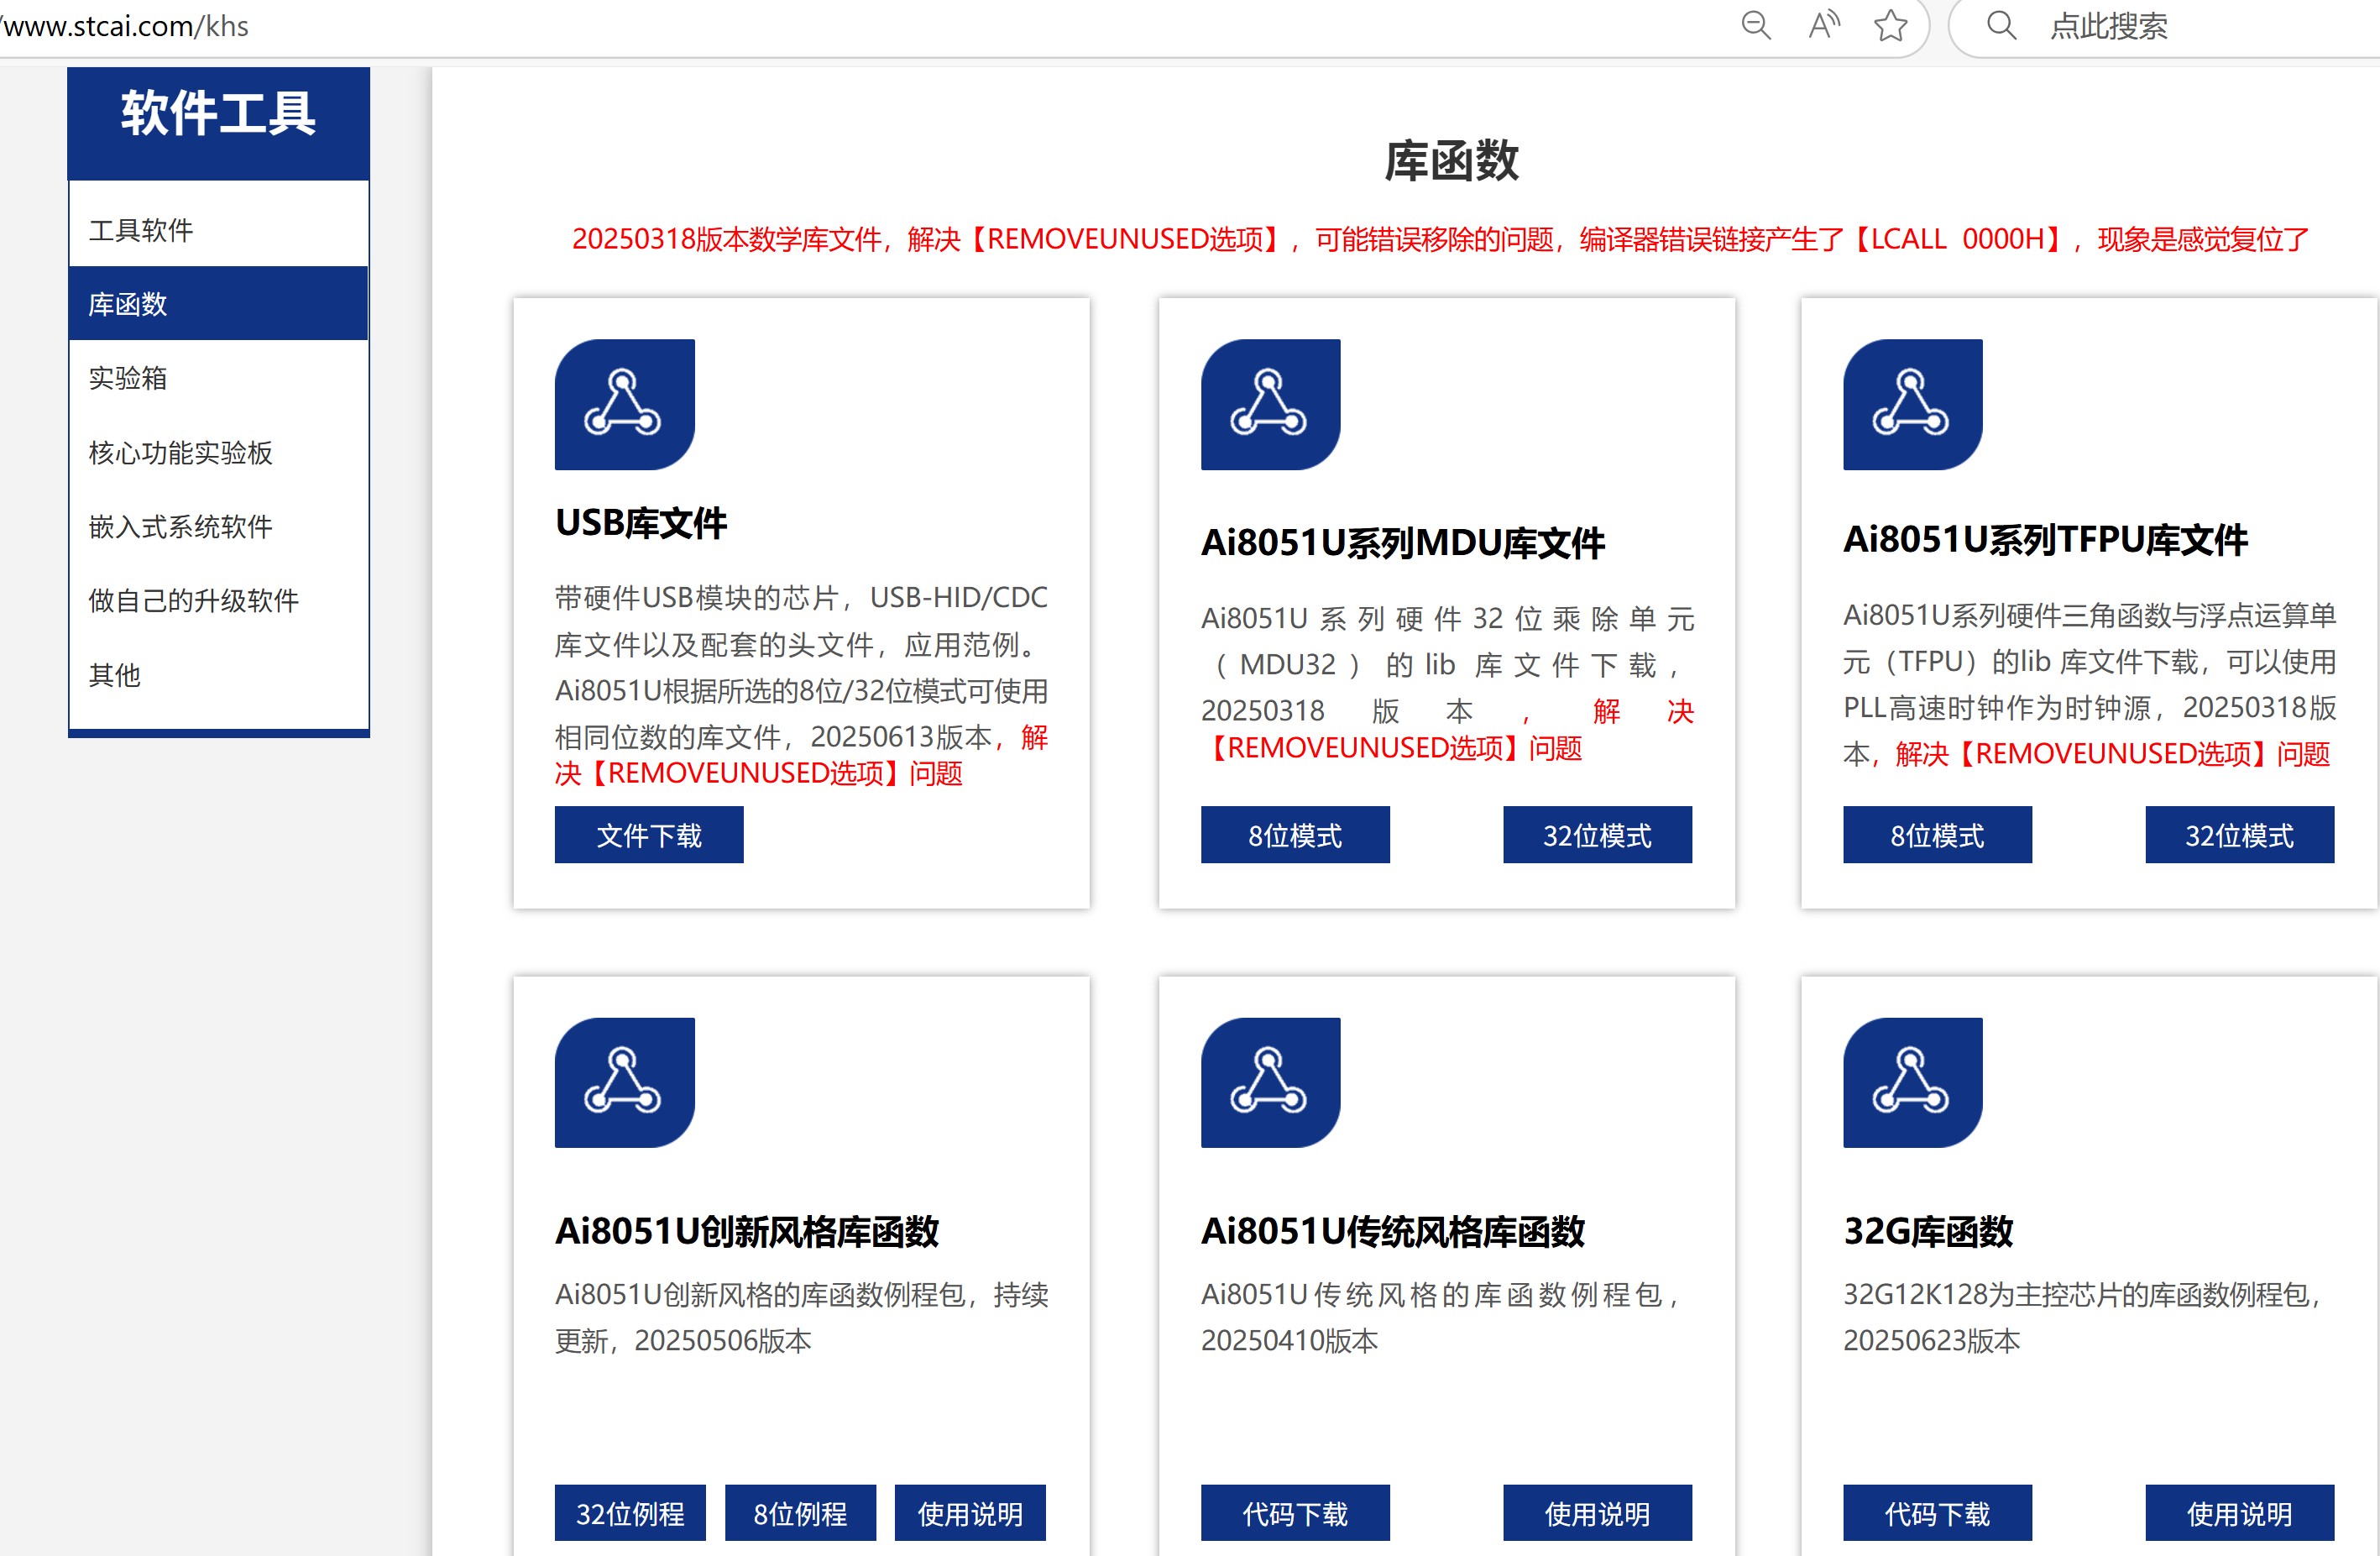Screen dimensions: 2380x1556
Task: Click 32位例程 button under 创新风格库函数
Action: [x=630, y=1513]
